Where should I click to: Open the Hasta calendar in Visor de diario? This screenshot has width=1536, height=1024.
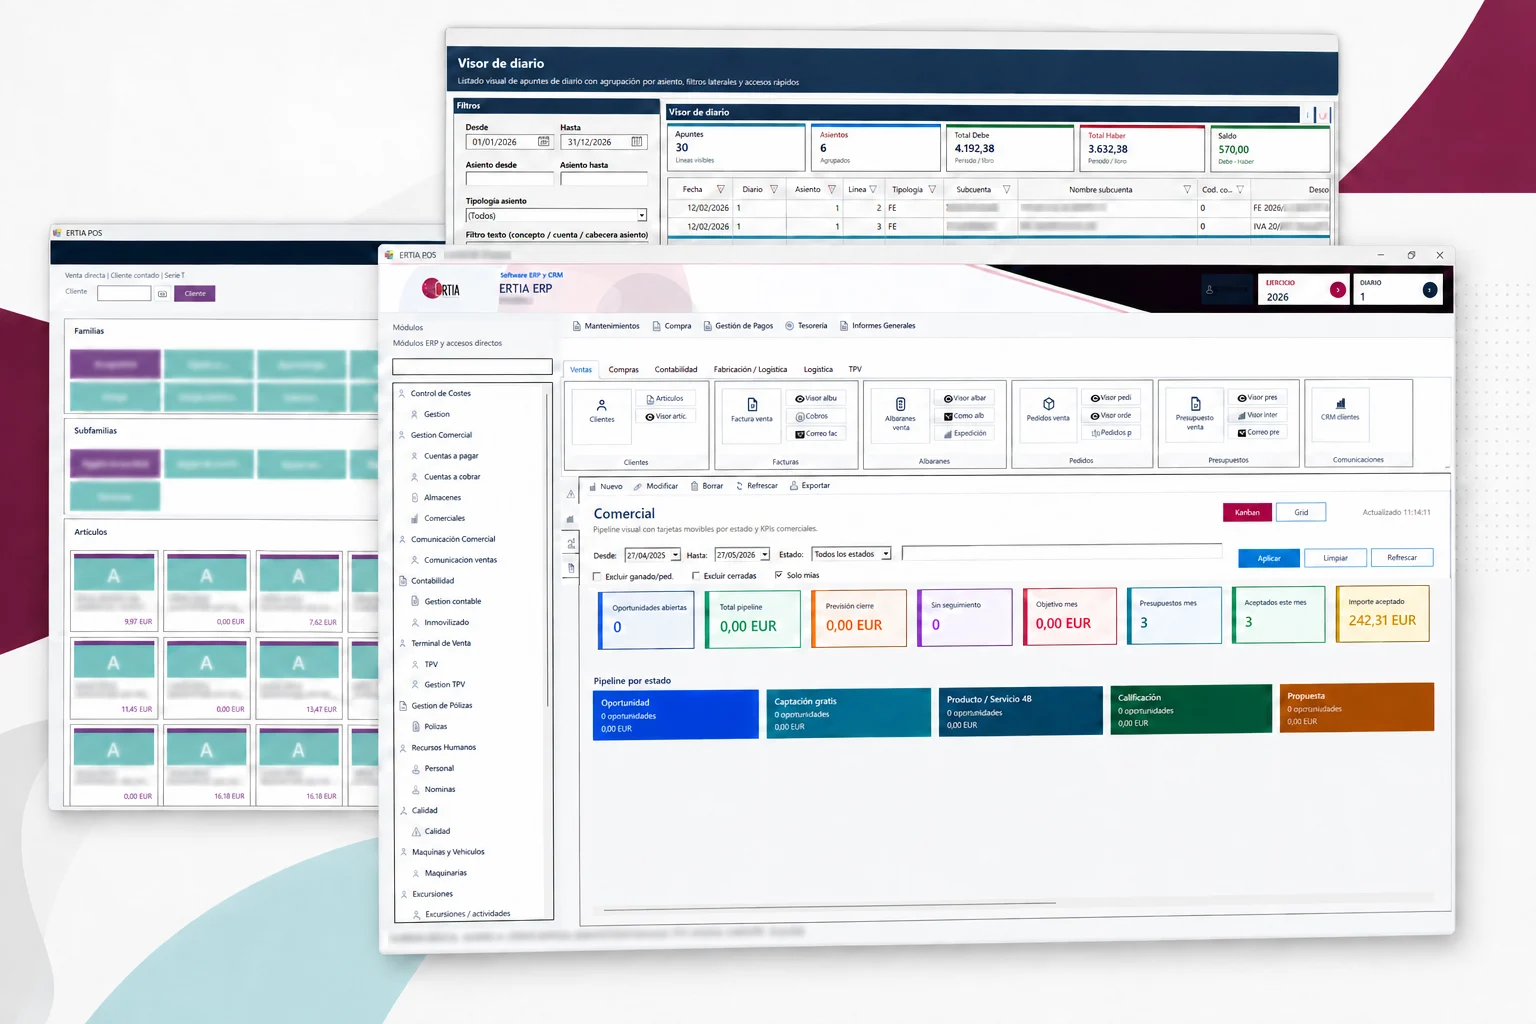(637, 142)
